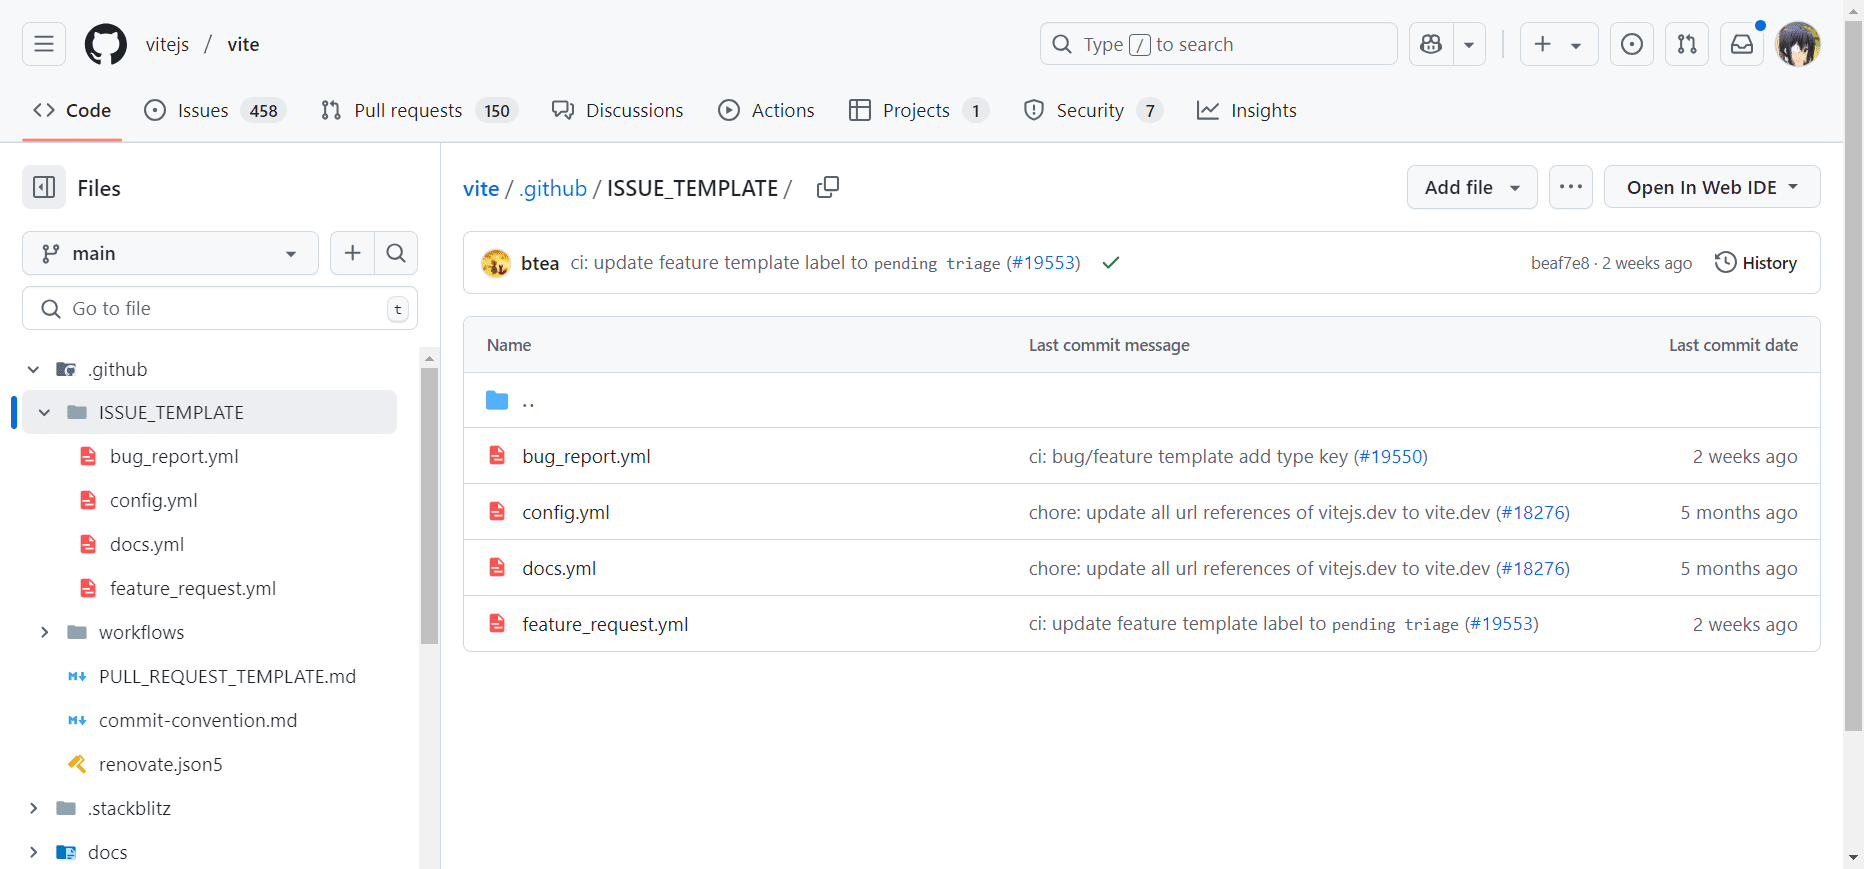Click bug_report.yml file icon in list
The height and width of the screenshot is (869, 1864).
click(x=497, y=455)
